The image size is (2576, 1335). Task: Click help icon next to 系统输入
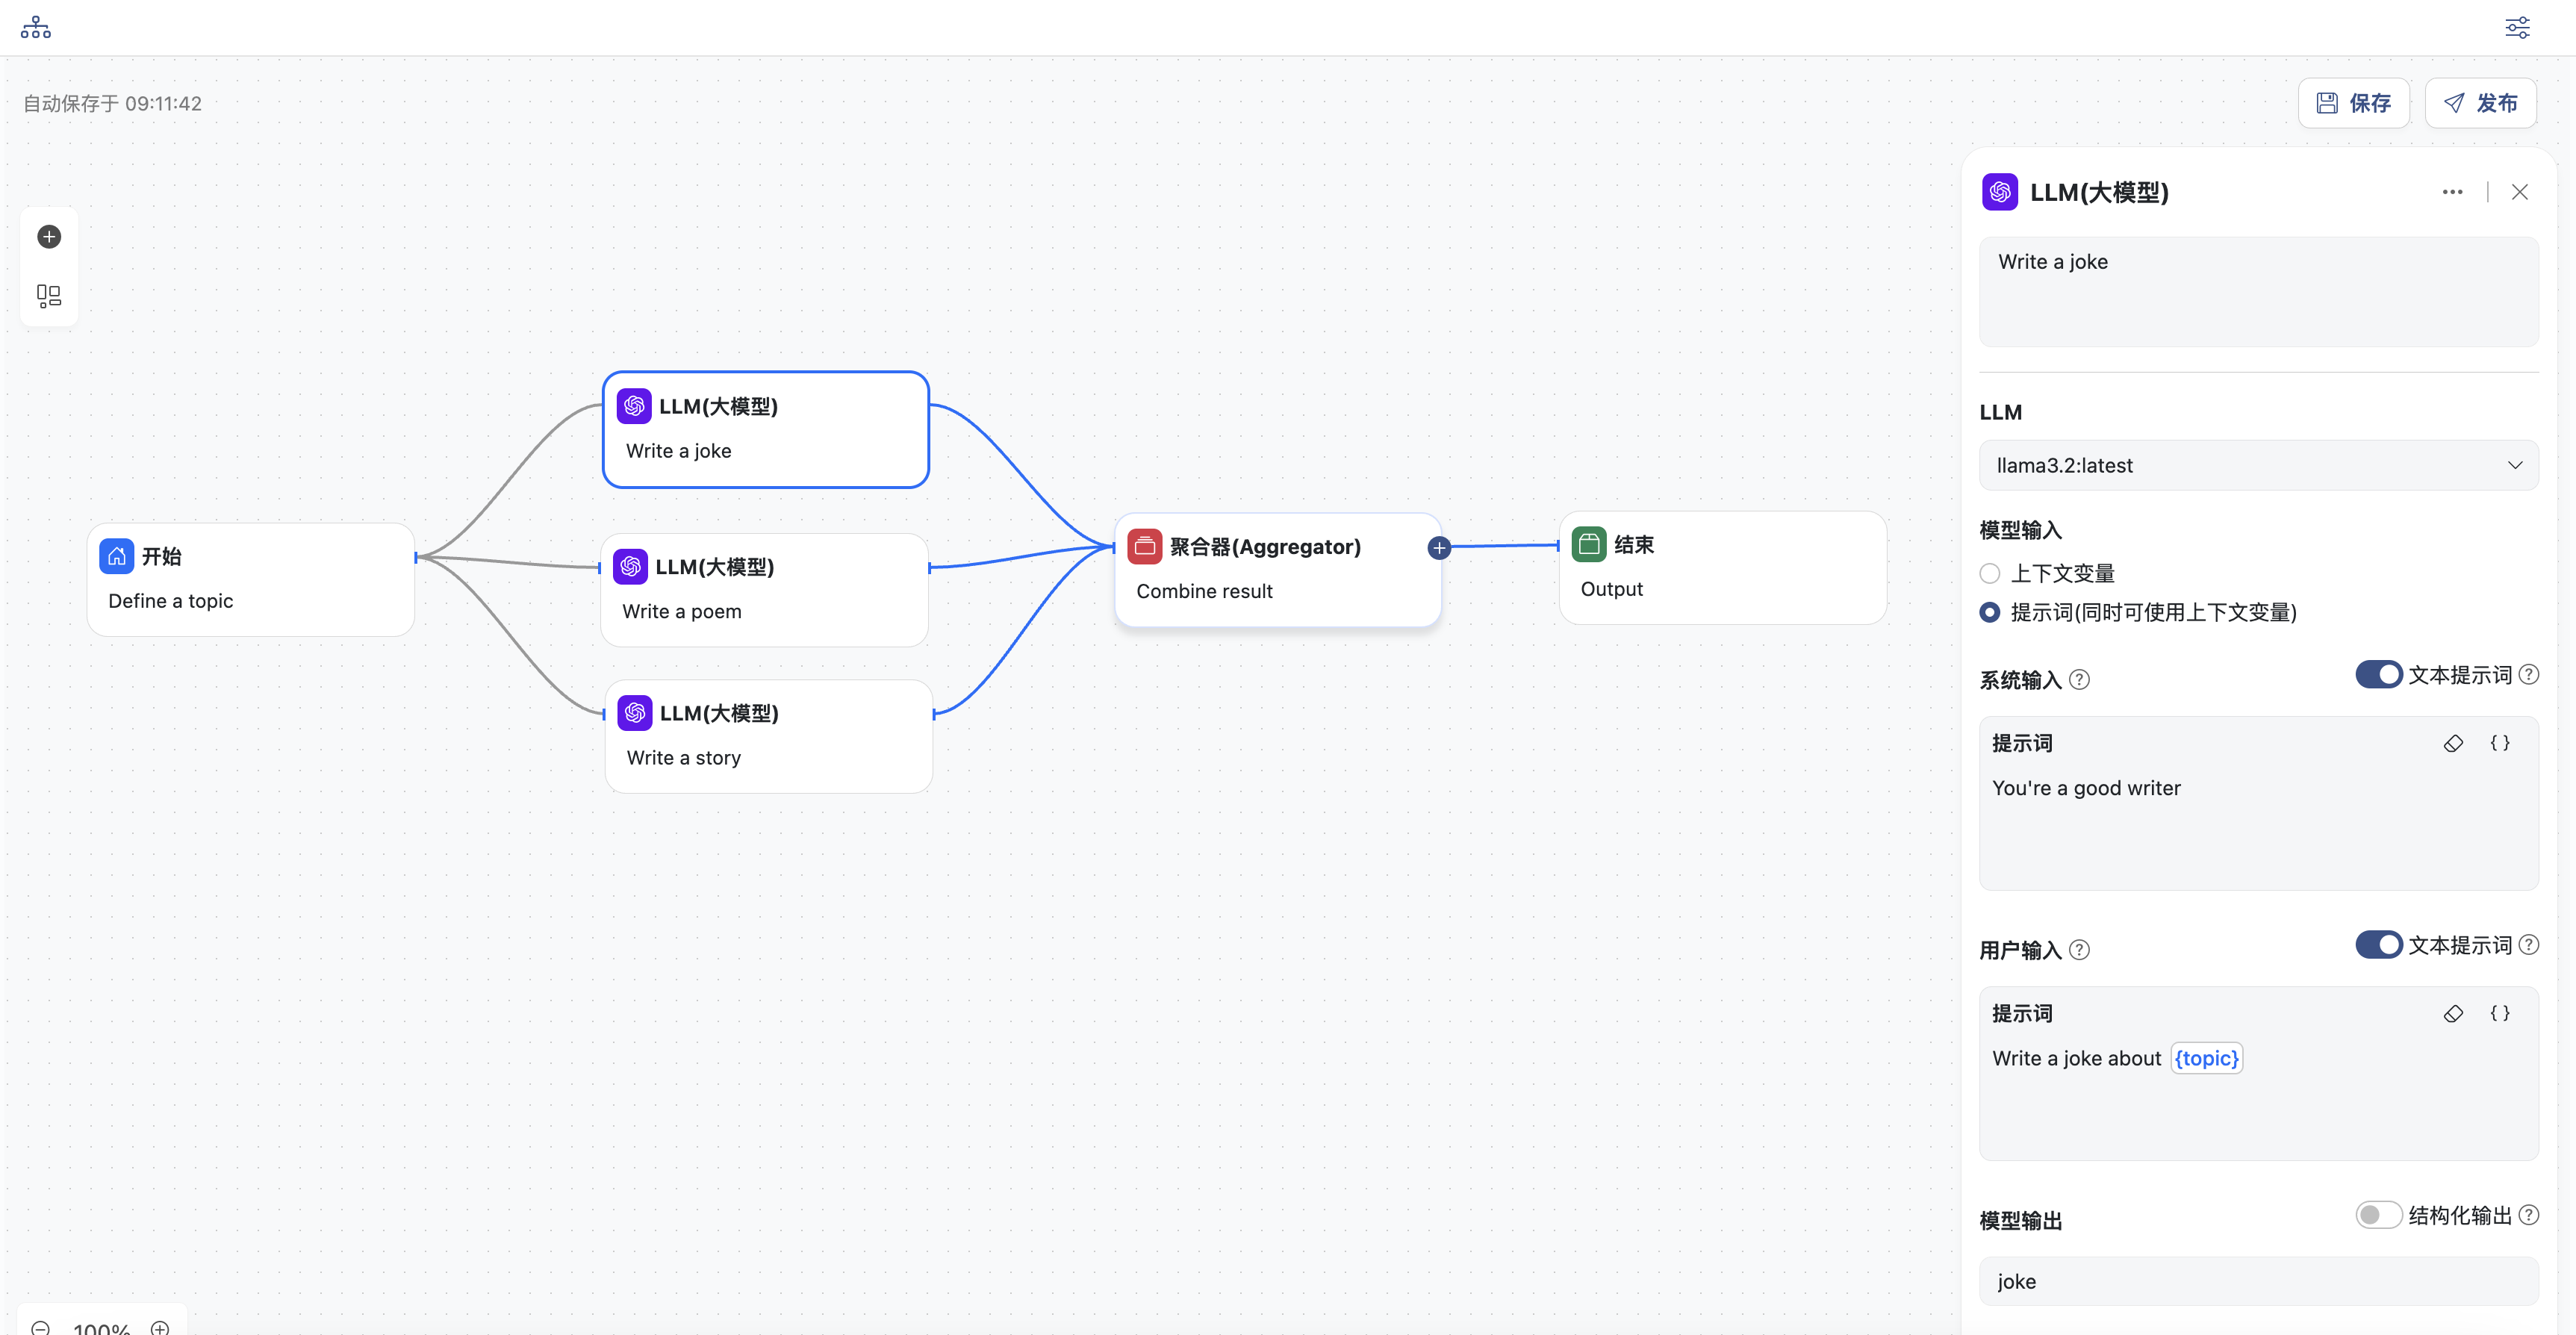point(2079,680)
